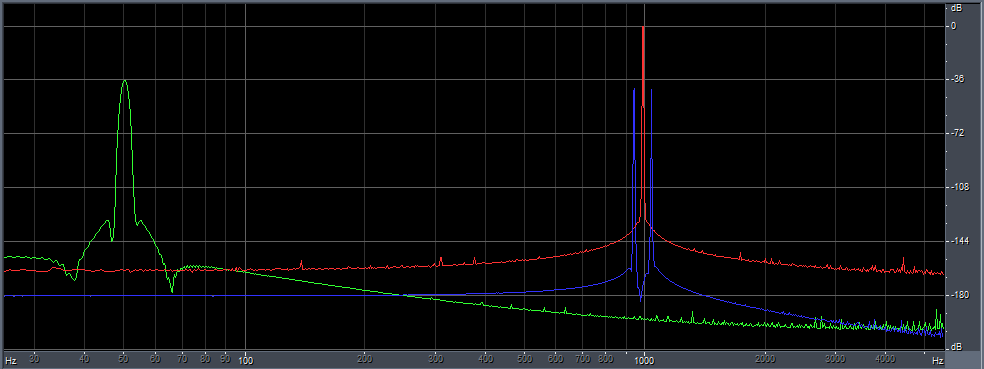984x369 pixels.
Task: Click the -180 dB scale label
Action: click(x=959, y=296)
